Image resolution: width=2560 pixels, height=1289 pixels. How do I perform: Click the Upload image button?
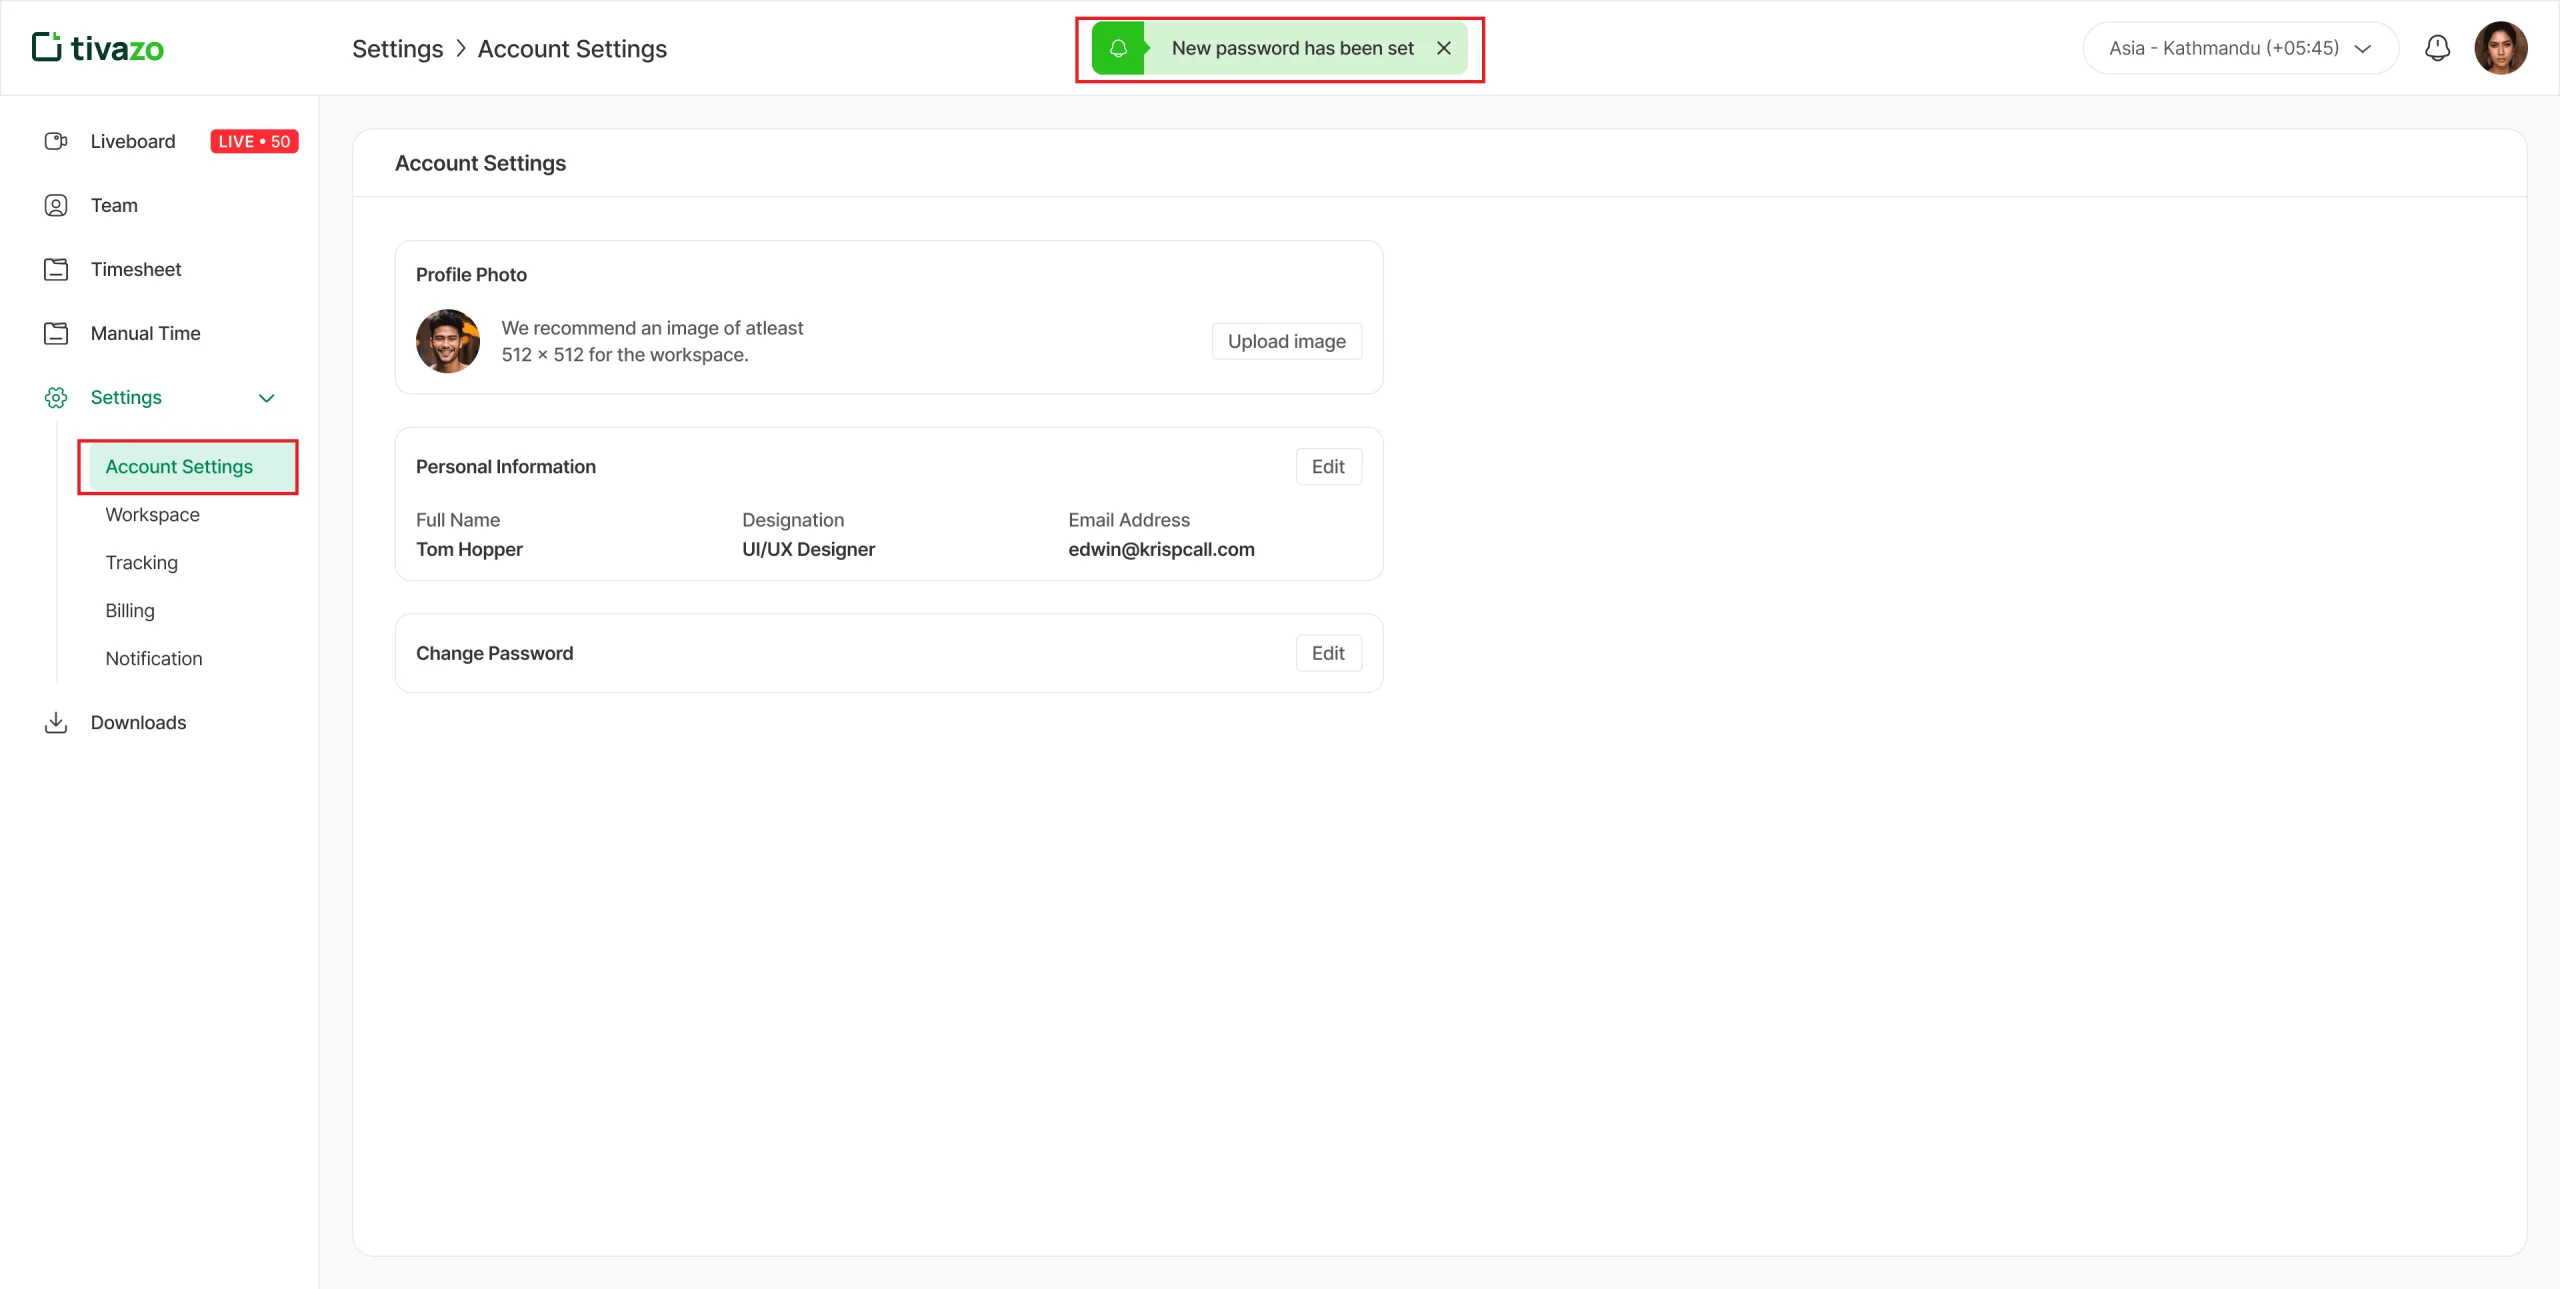(x=1286, y=341)
